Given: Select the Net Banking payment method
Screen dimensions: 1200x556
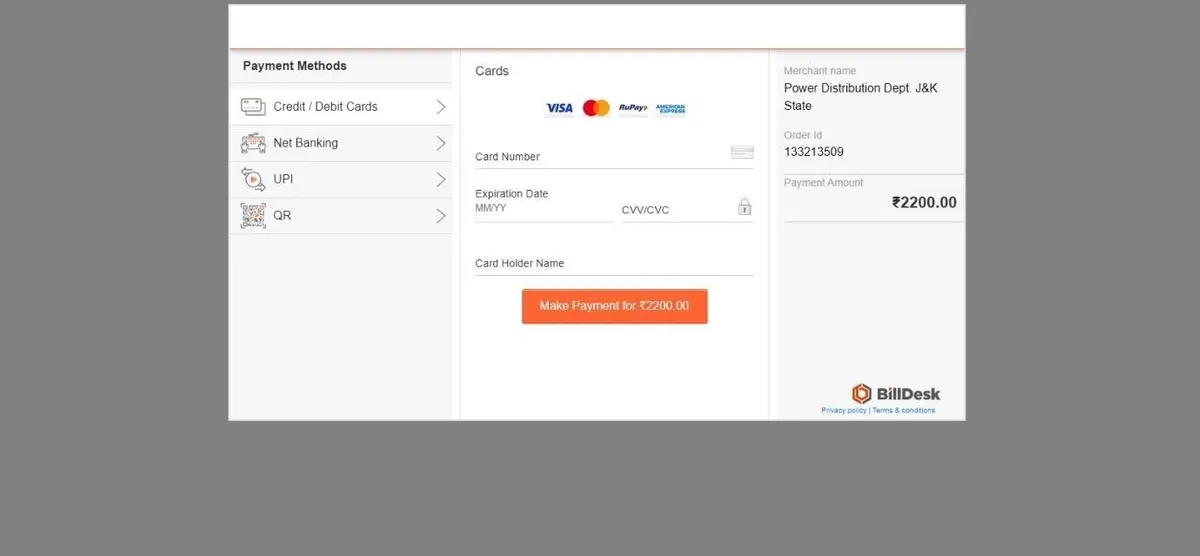Looking at the screenshot, I should coord(341,143).
